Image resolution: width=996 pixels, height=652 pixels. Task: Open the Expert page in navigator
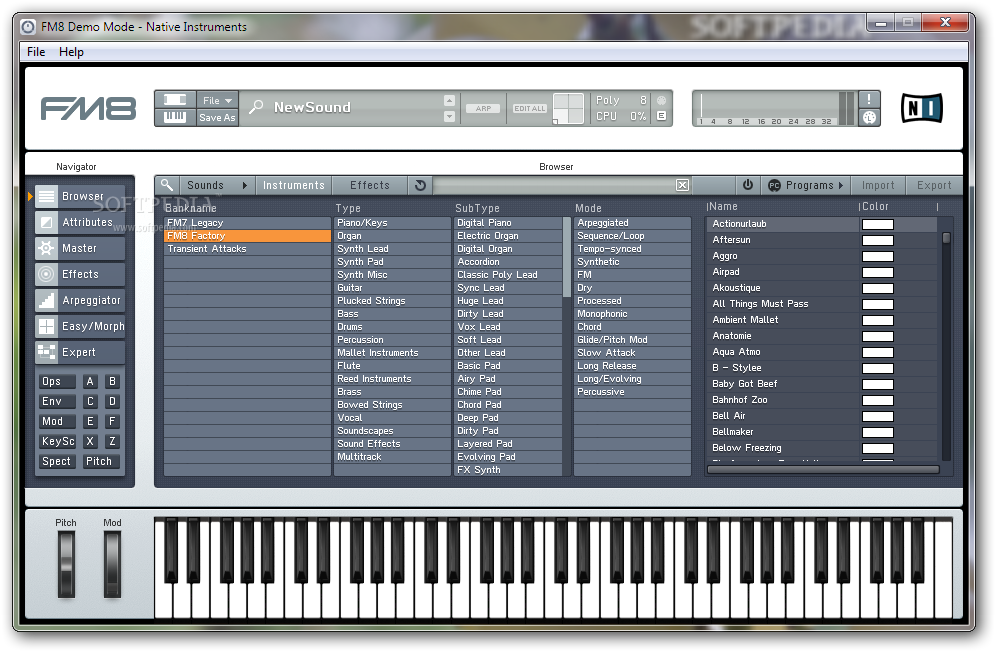coord(80,353)
